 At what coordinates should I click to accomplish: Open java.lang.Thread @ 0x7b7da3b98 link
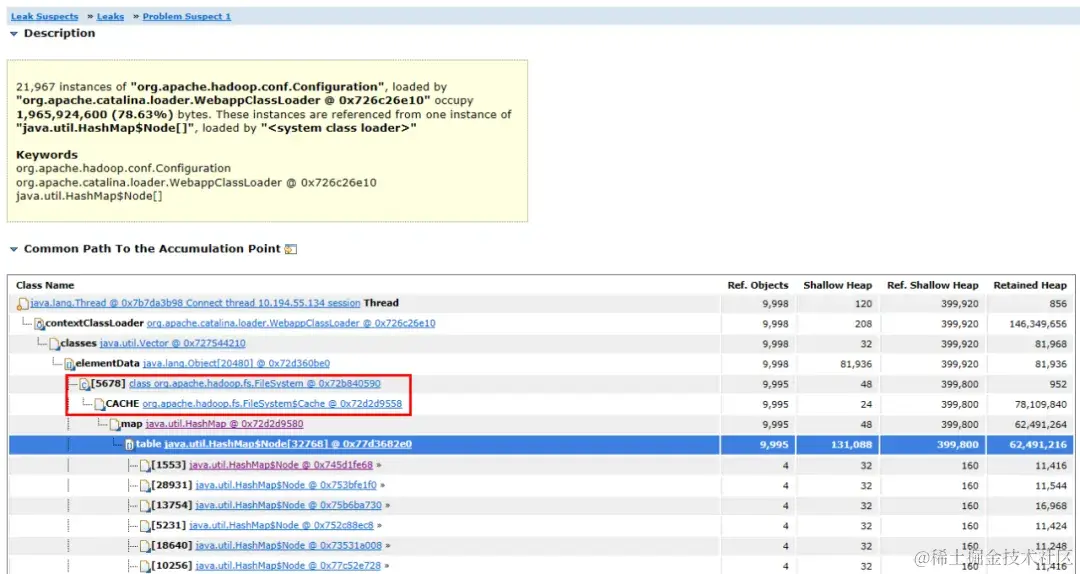[x=195, y=303]
